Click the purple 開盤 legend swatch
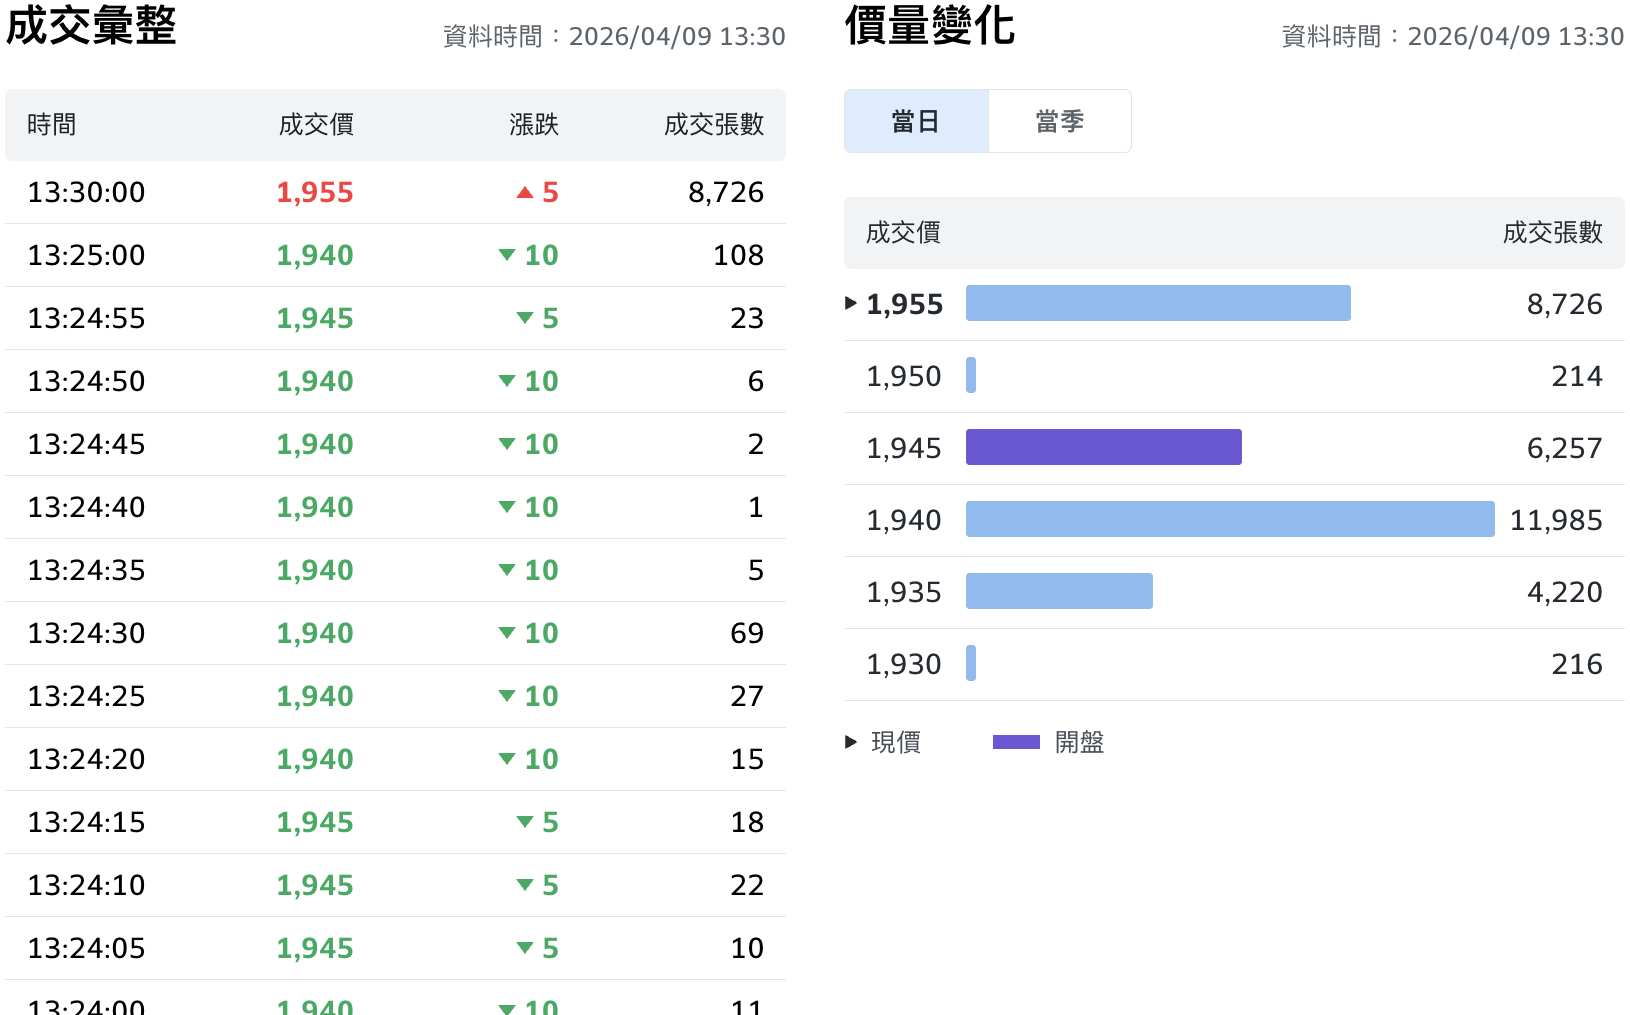Screen dimensions: 1630x1015 [x=1016, y=742]
